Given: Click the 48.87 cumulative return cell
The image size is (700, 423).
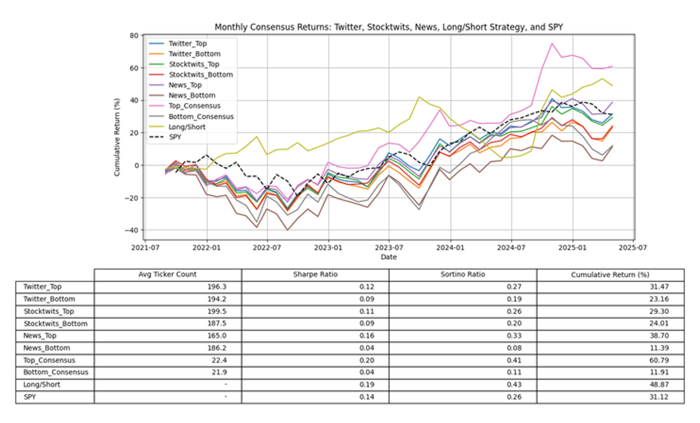Looking at the screenshot, I should 610,385.
